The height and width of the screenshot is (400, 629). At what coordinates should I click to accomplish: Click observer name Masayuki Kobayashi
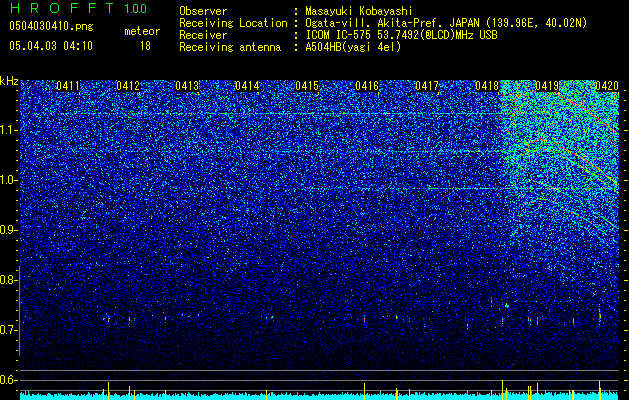pos(359,11)
